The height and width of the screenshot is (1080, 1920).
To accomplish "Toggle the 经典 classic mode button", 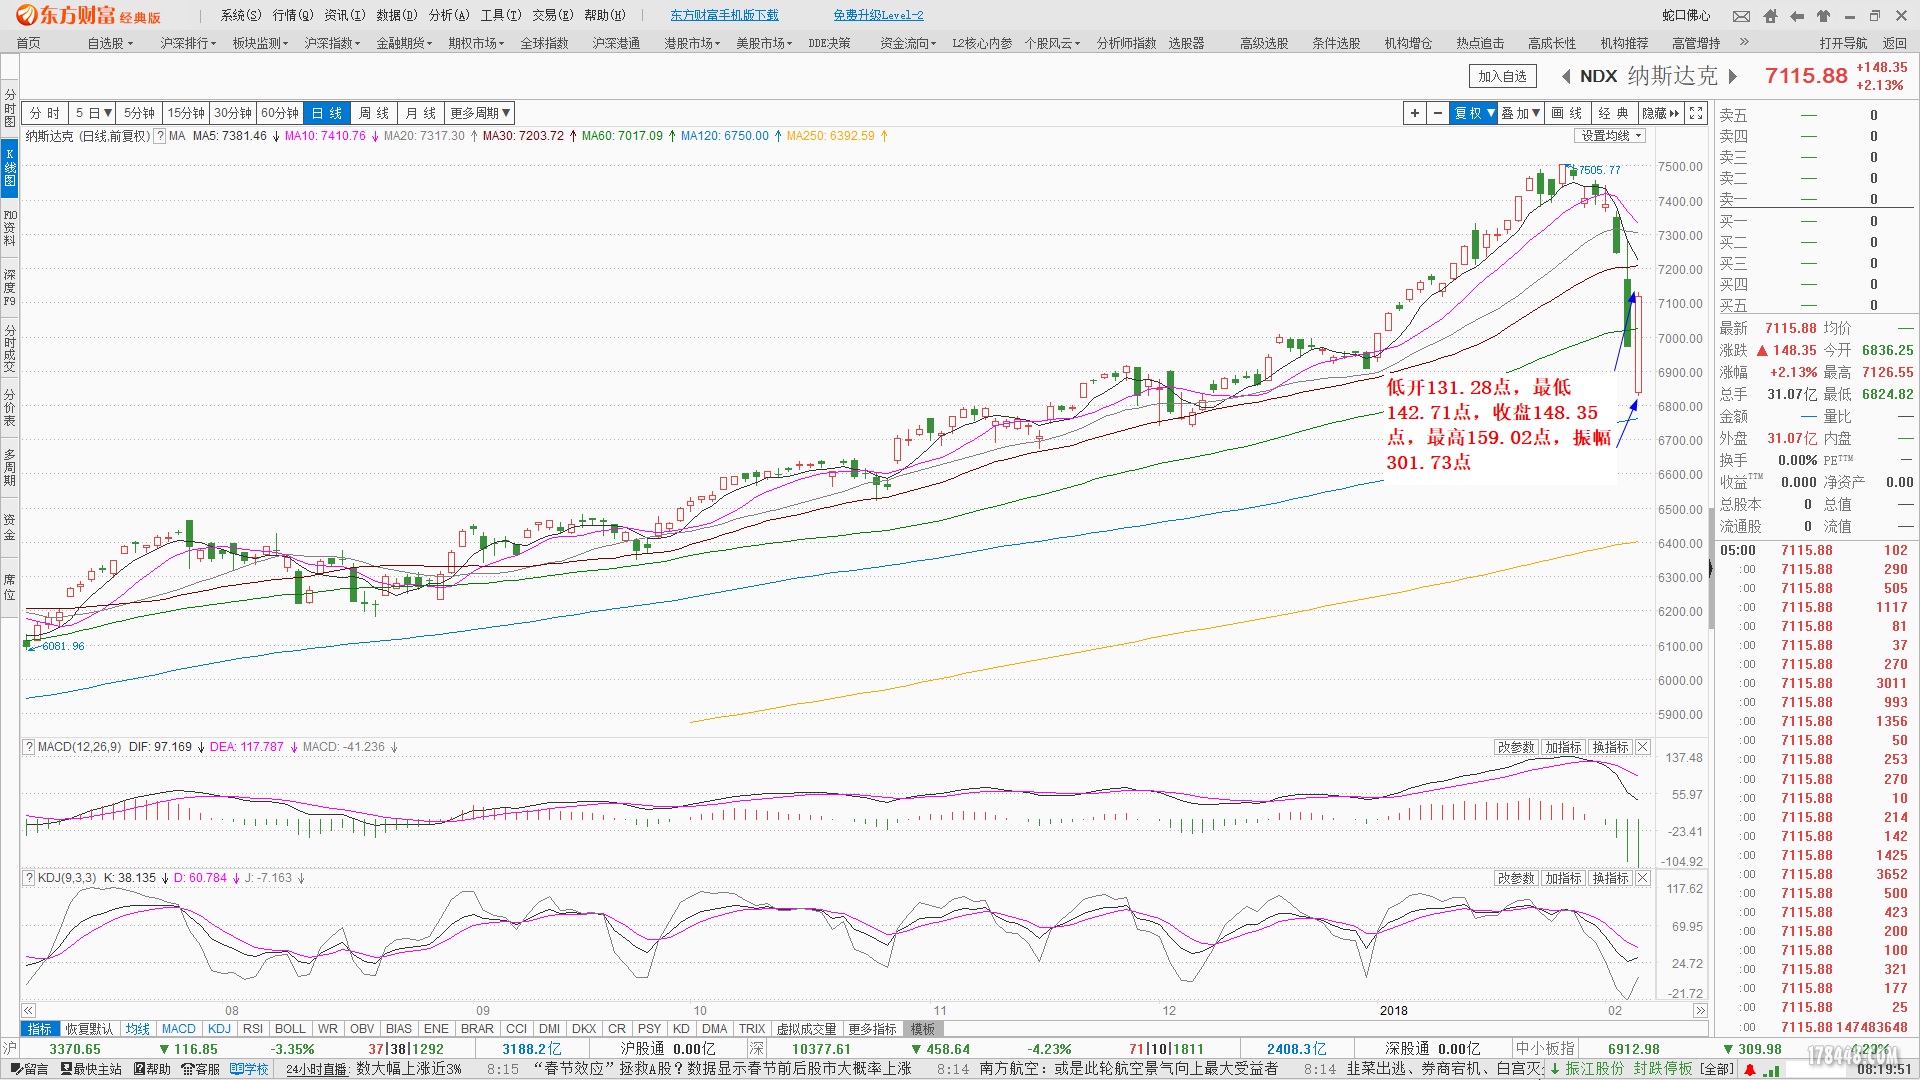I will (x=1613, y=113).
